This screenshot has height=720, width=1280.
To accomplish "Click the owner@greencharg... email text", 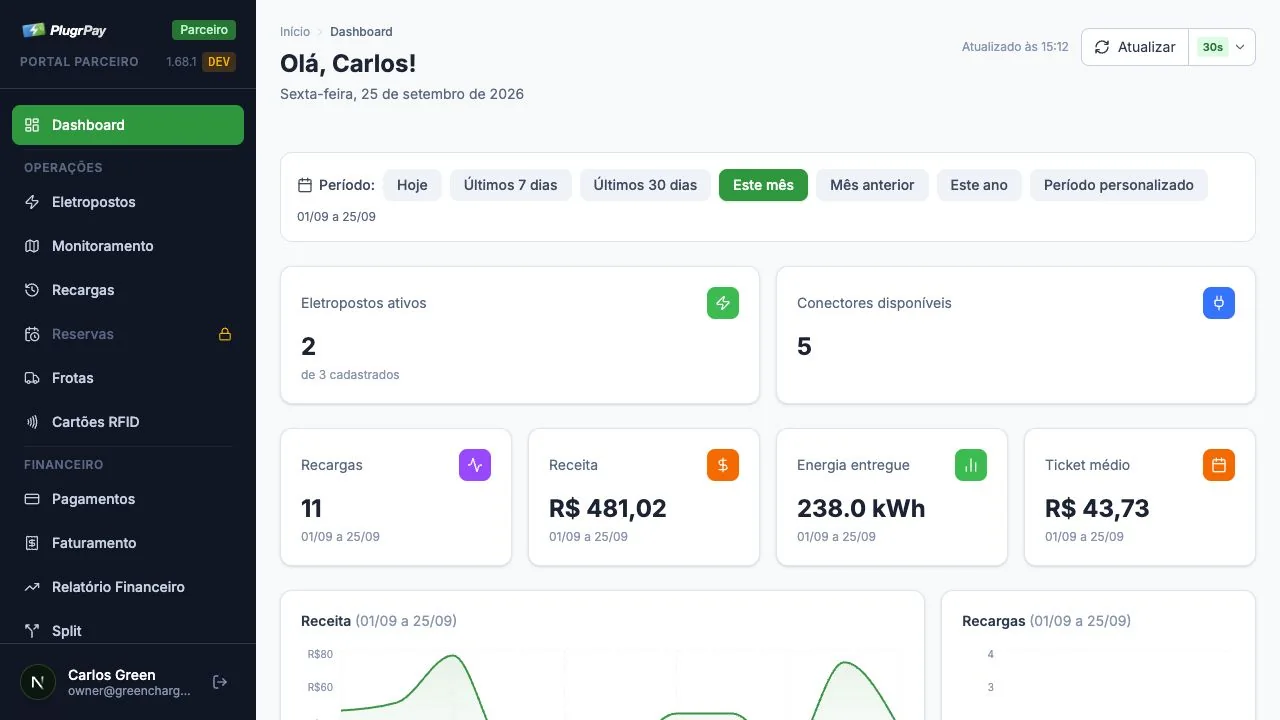I will [129, 691].
